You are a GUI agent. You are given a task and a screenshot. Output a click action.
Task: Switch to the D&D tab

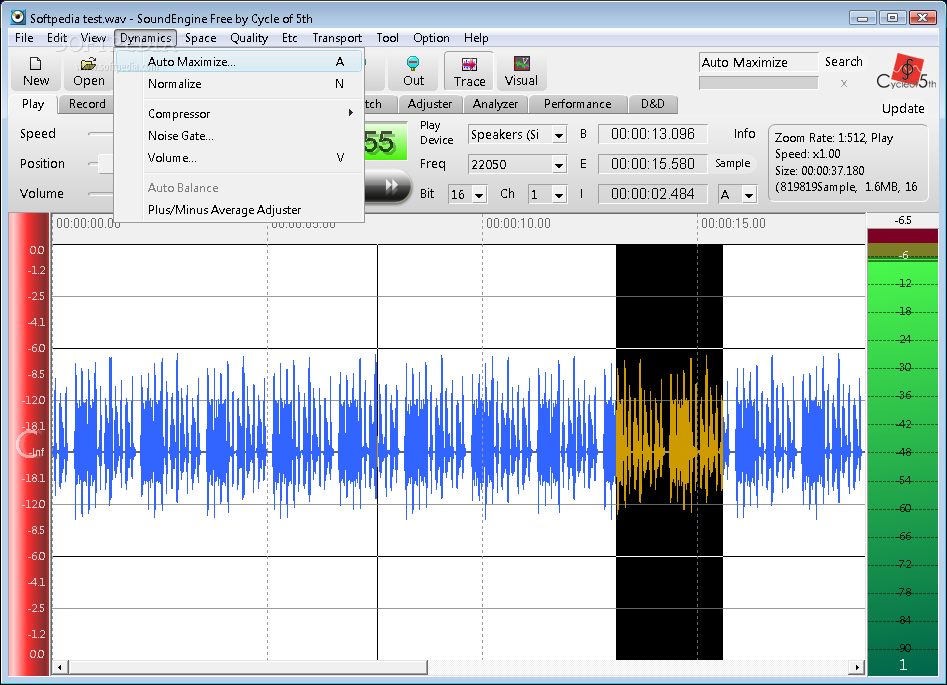652,104
